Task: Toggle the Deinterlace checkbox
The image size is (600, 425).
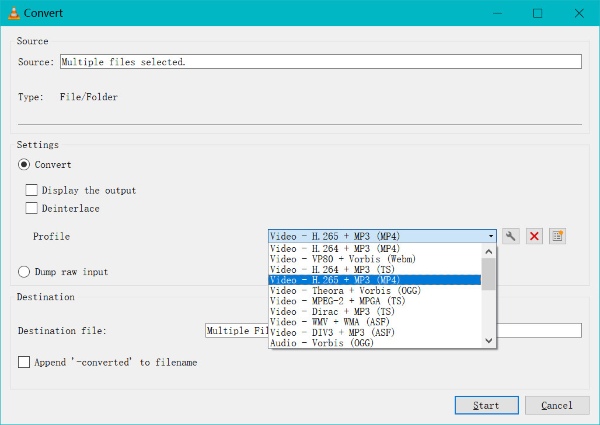Action: 32,208
